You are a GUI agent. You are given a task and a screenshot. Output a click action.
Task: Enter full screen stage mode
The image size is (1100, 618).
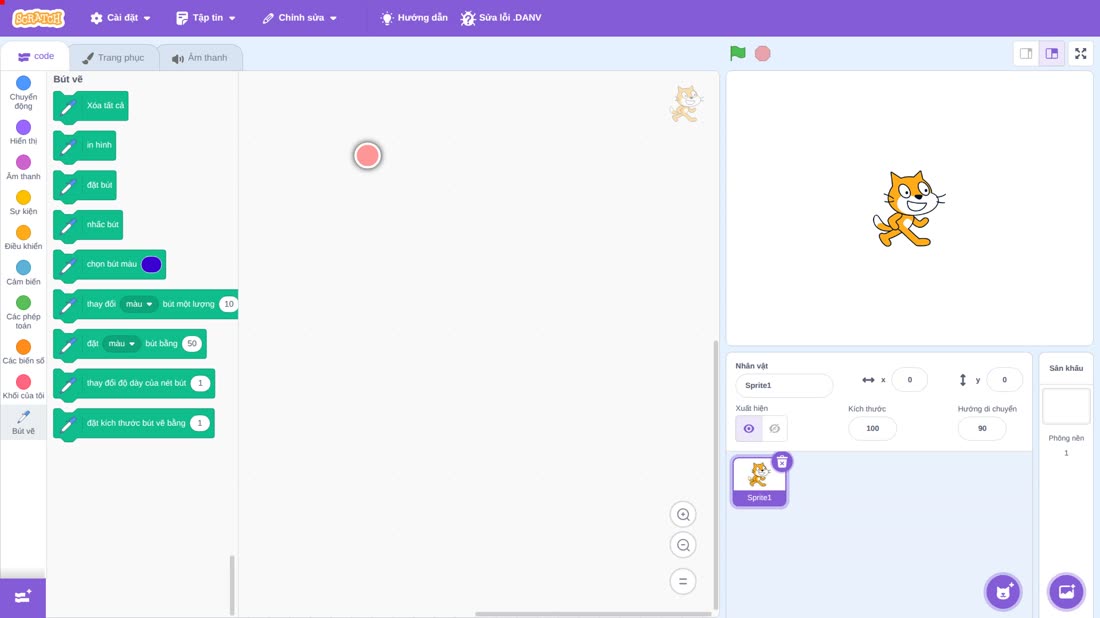coord(1080,53)
